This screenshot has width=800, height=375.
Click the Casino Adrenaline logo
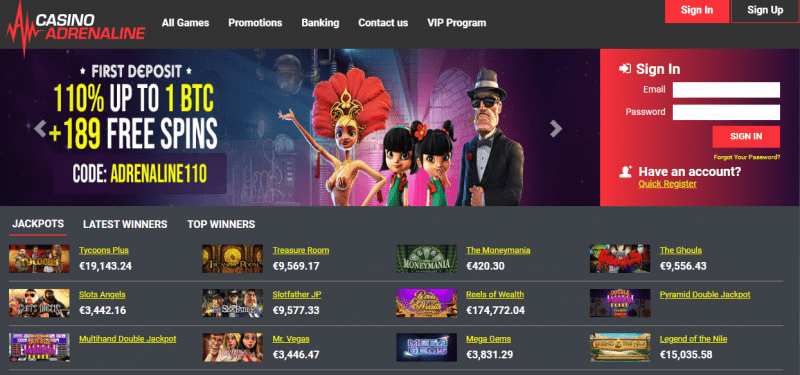76,26
